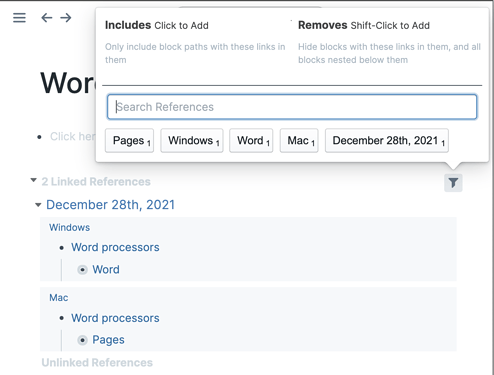This screenshot has height=375, width=494.
Task: Focus the Search References field
Action: tap(292, 107)
